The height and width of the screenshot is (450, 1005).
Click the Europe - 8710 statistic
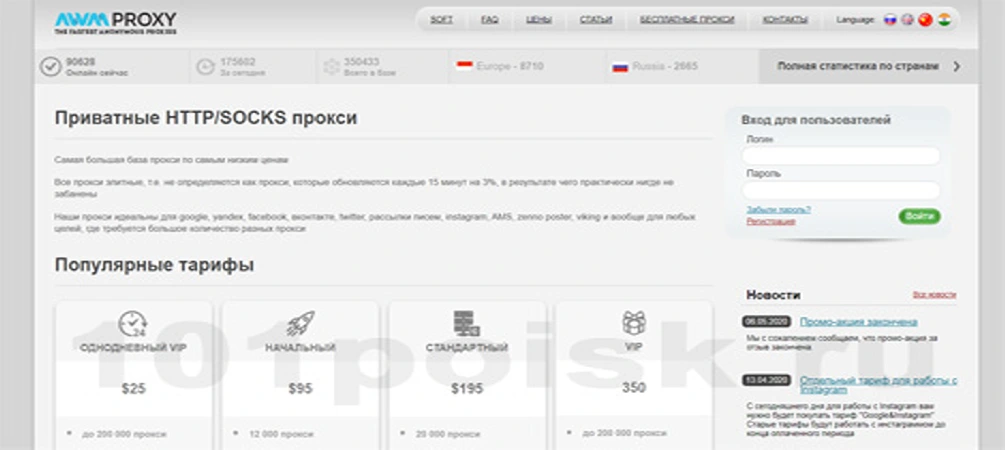(510, 66)
